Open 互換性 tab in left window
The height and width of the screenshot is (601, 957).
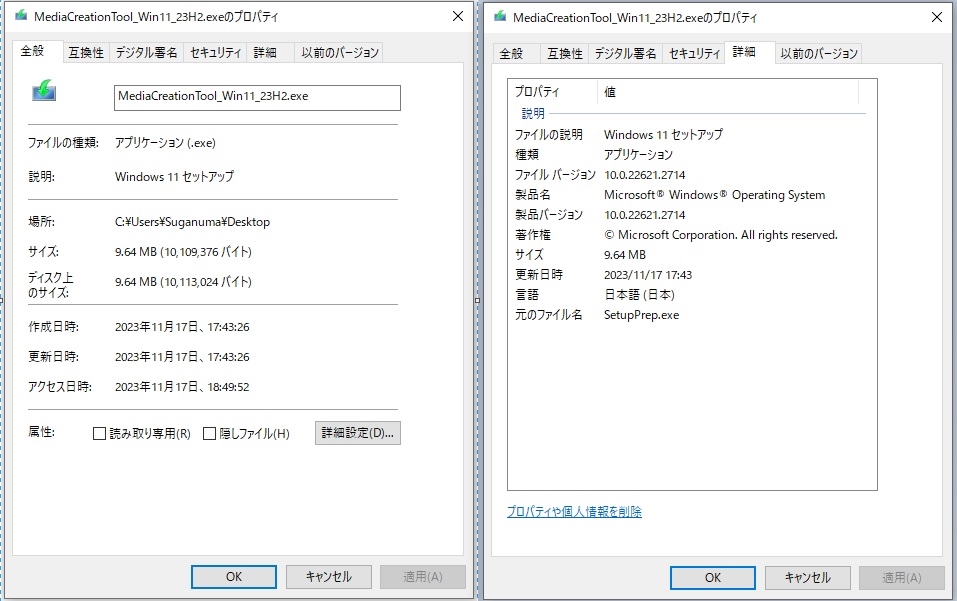(86, 53)
